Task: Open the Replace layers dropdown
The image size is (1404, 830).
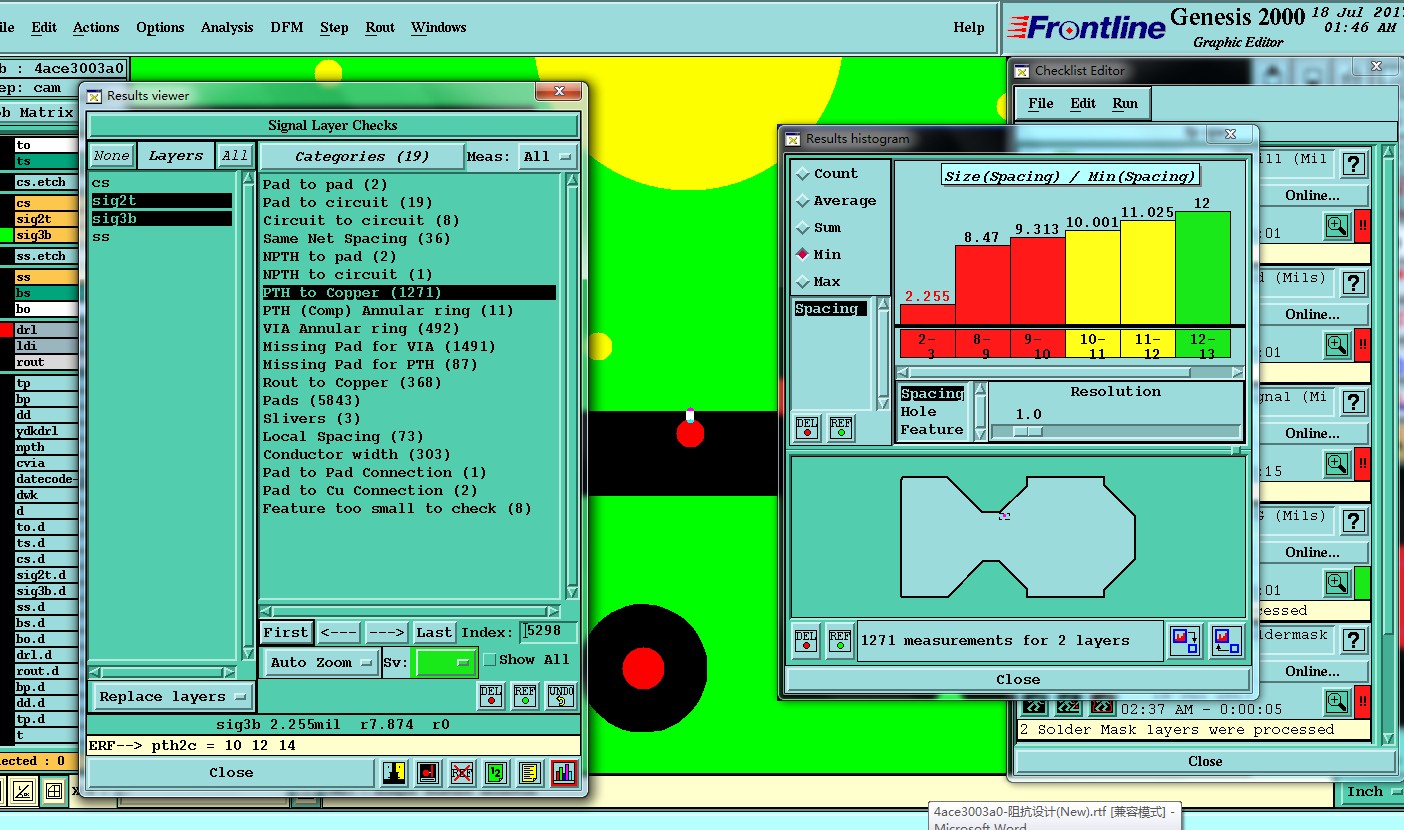Action: pyautogui.click(x=174, y=697)
